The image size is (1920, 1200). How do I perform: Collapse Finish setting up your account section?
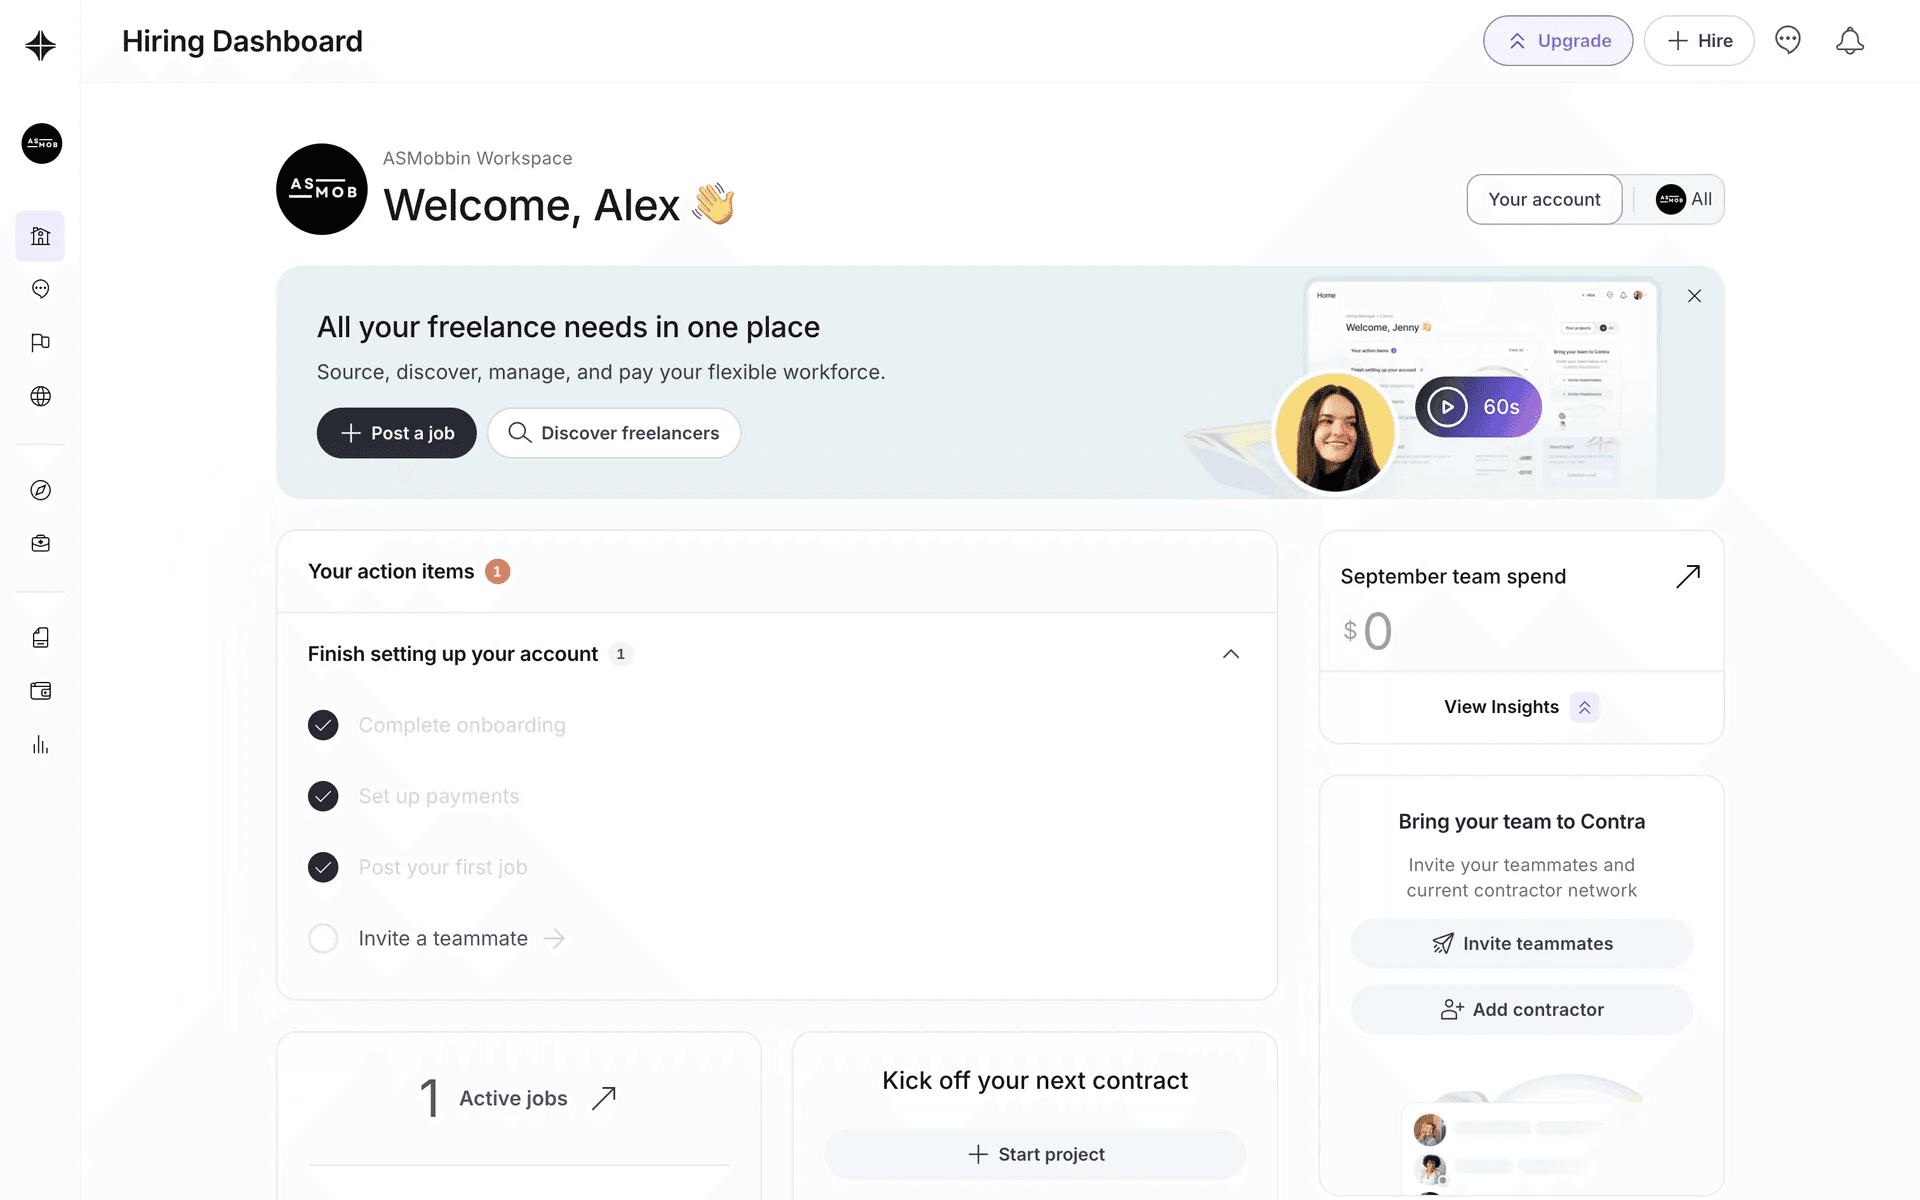point(1231,654)
